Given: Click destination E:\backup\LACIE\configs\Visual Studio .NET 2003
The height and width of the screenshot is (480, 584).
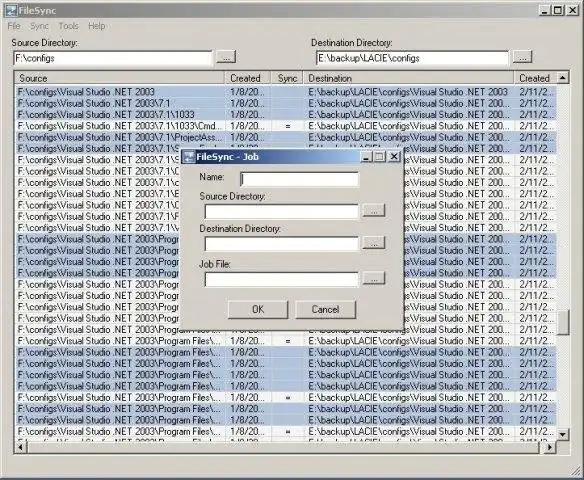Looking at the screenshot, I should 408,92.
